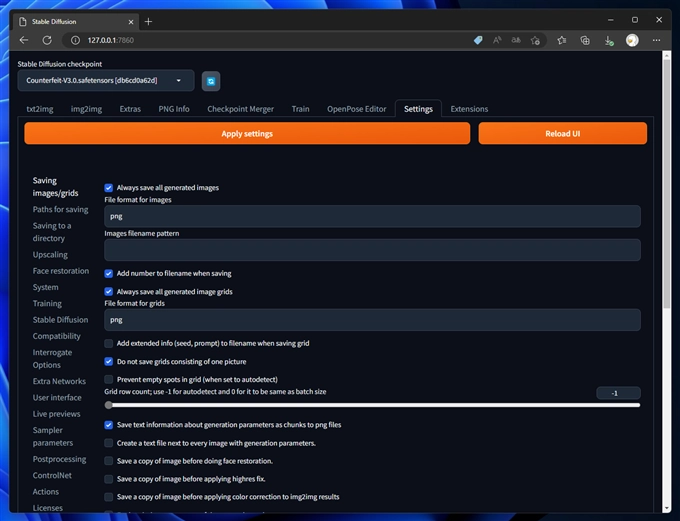
Task: Open the browser downloads panel
Action: pos(608,40)
